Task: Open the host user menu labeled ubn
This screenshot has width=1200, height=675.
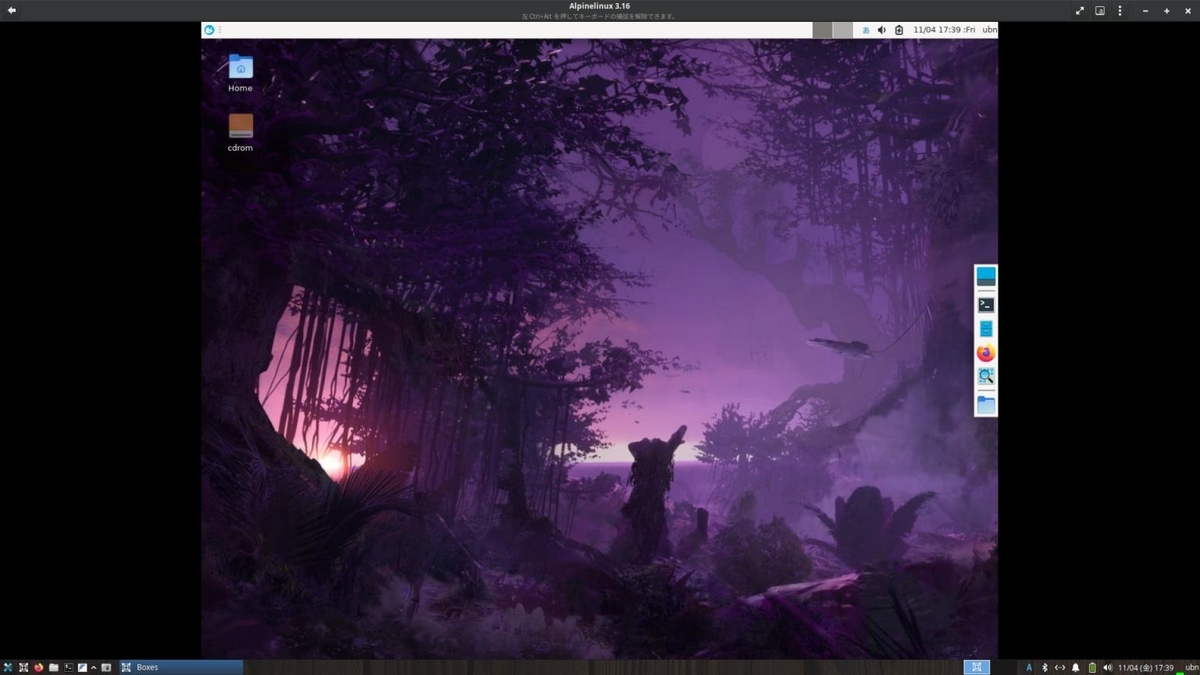Action: (x=1191, y=667)
